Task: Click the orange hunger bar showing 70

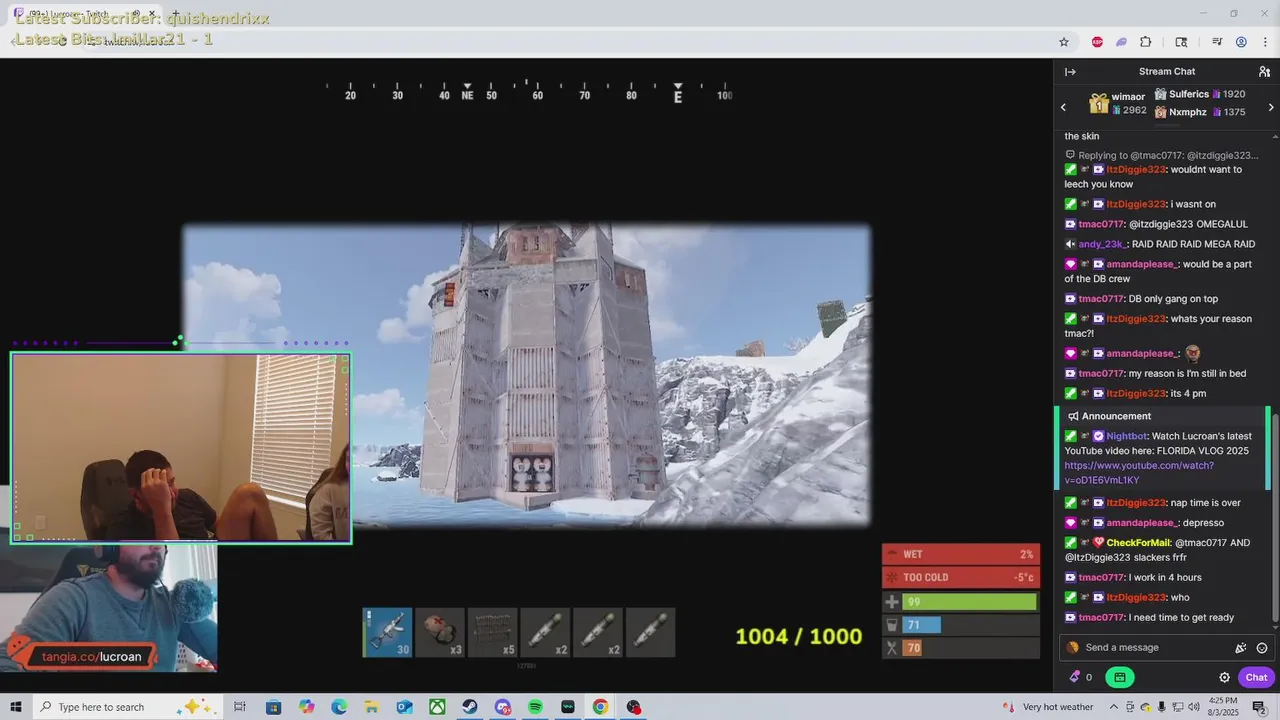Action: pos(961,648)
